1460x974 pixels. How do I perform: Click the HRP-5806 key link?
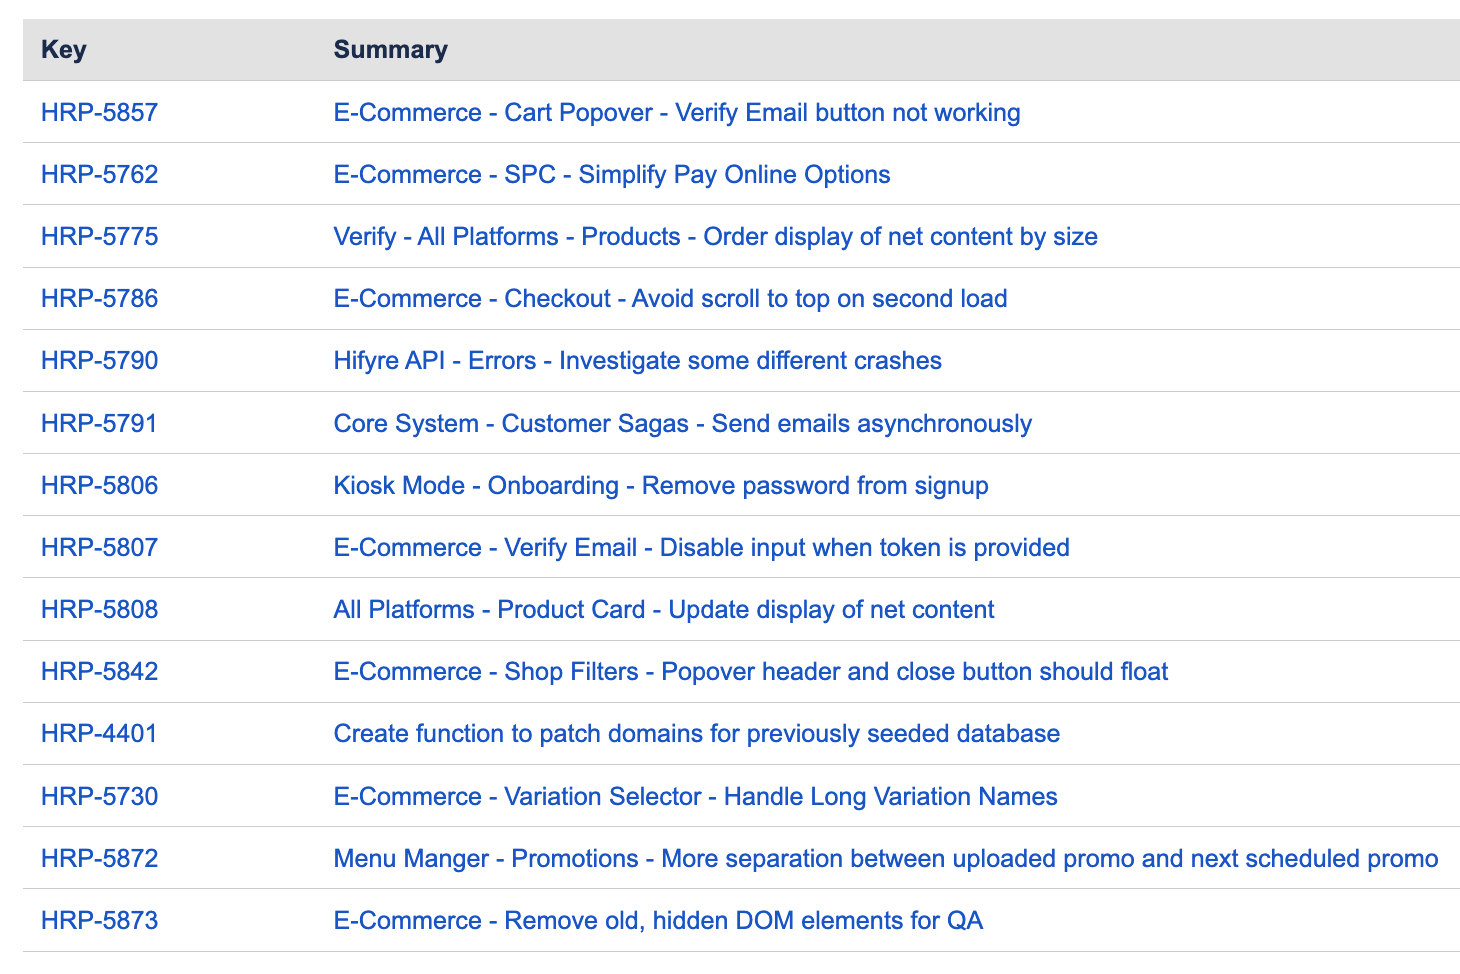point(99,485)
